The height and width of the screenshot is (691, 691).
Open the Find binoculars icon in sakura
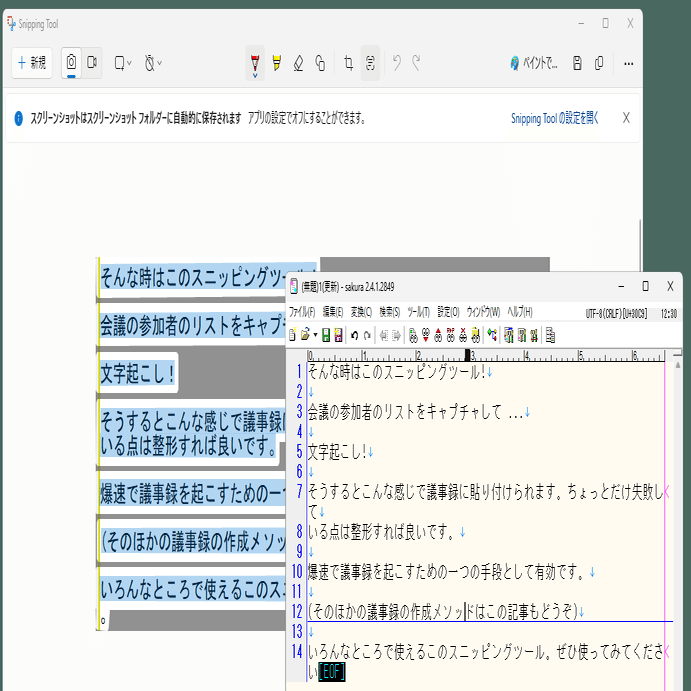coord(413,335)
